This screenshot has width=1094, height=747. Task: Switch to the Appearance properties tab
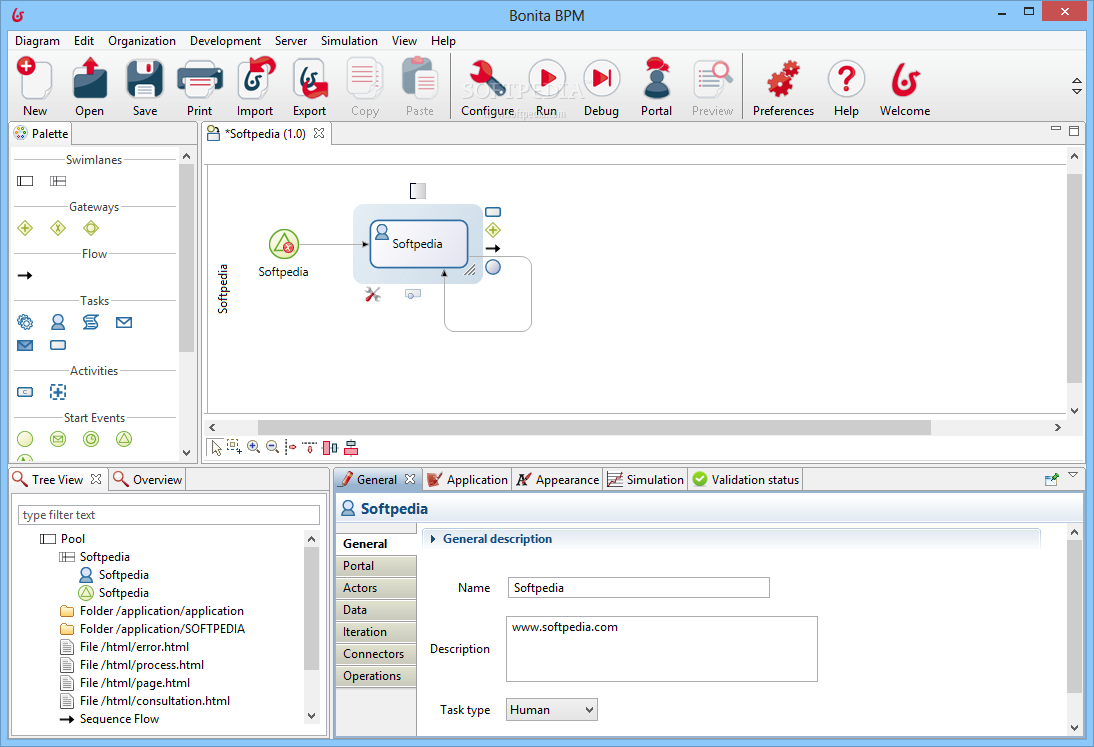coord(557,480)
